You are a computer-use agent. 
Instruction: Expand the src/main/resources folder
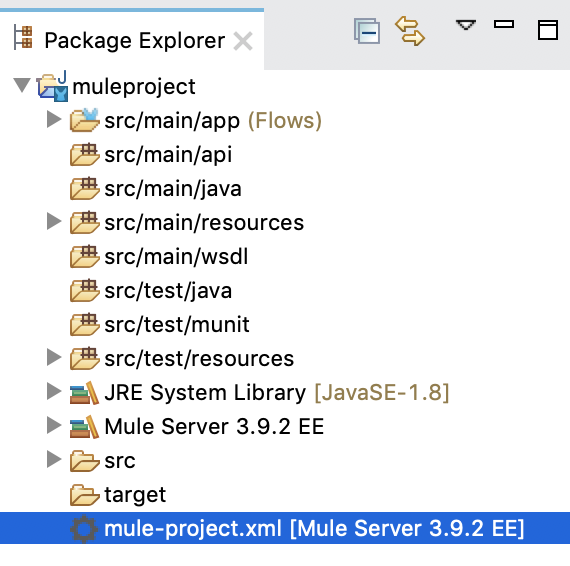(54, 221)
